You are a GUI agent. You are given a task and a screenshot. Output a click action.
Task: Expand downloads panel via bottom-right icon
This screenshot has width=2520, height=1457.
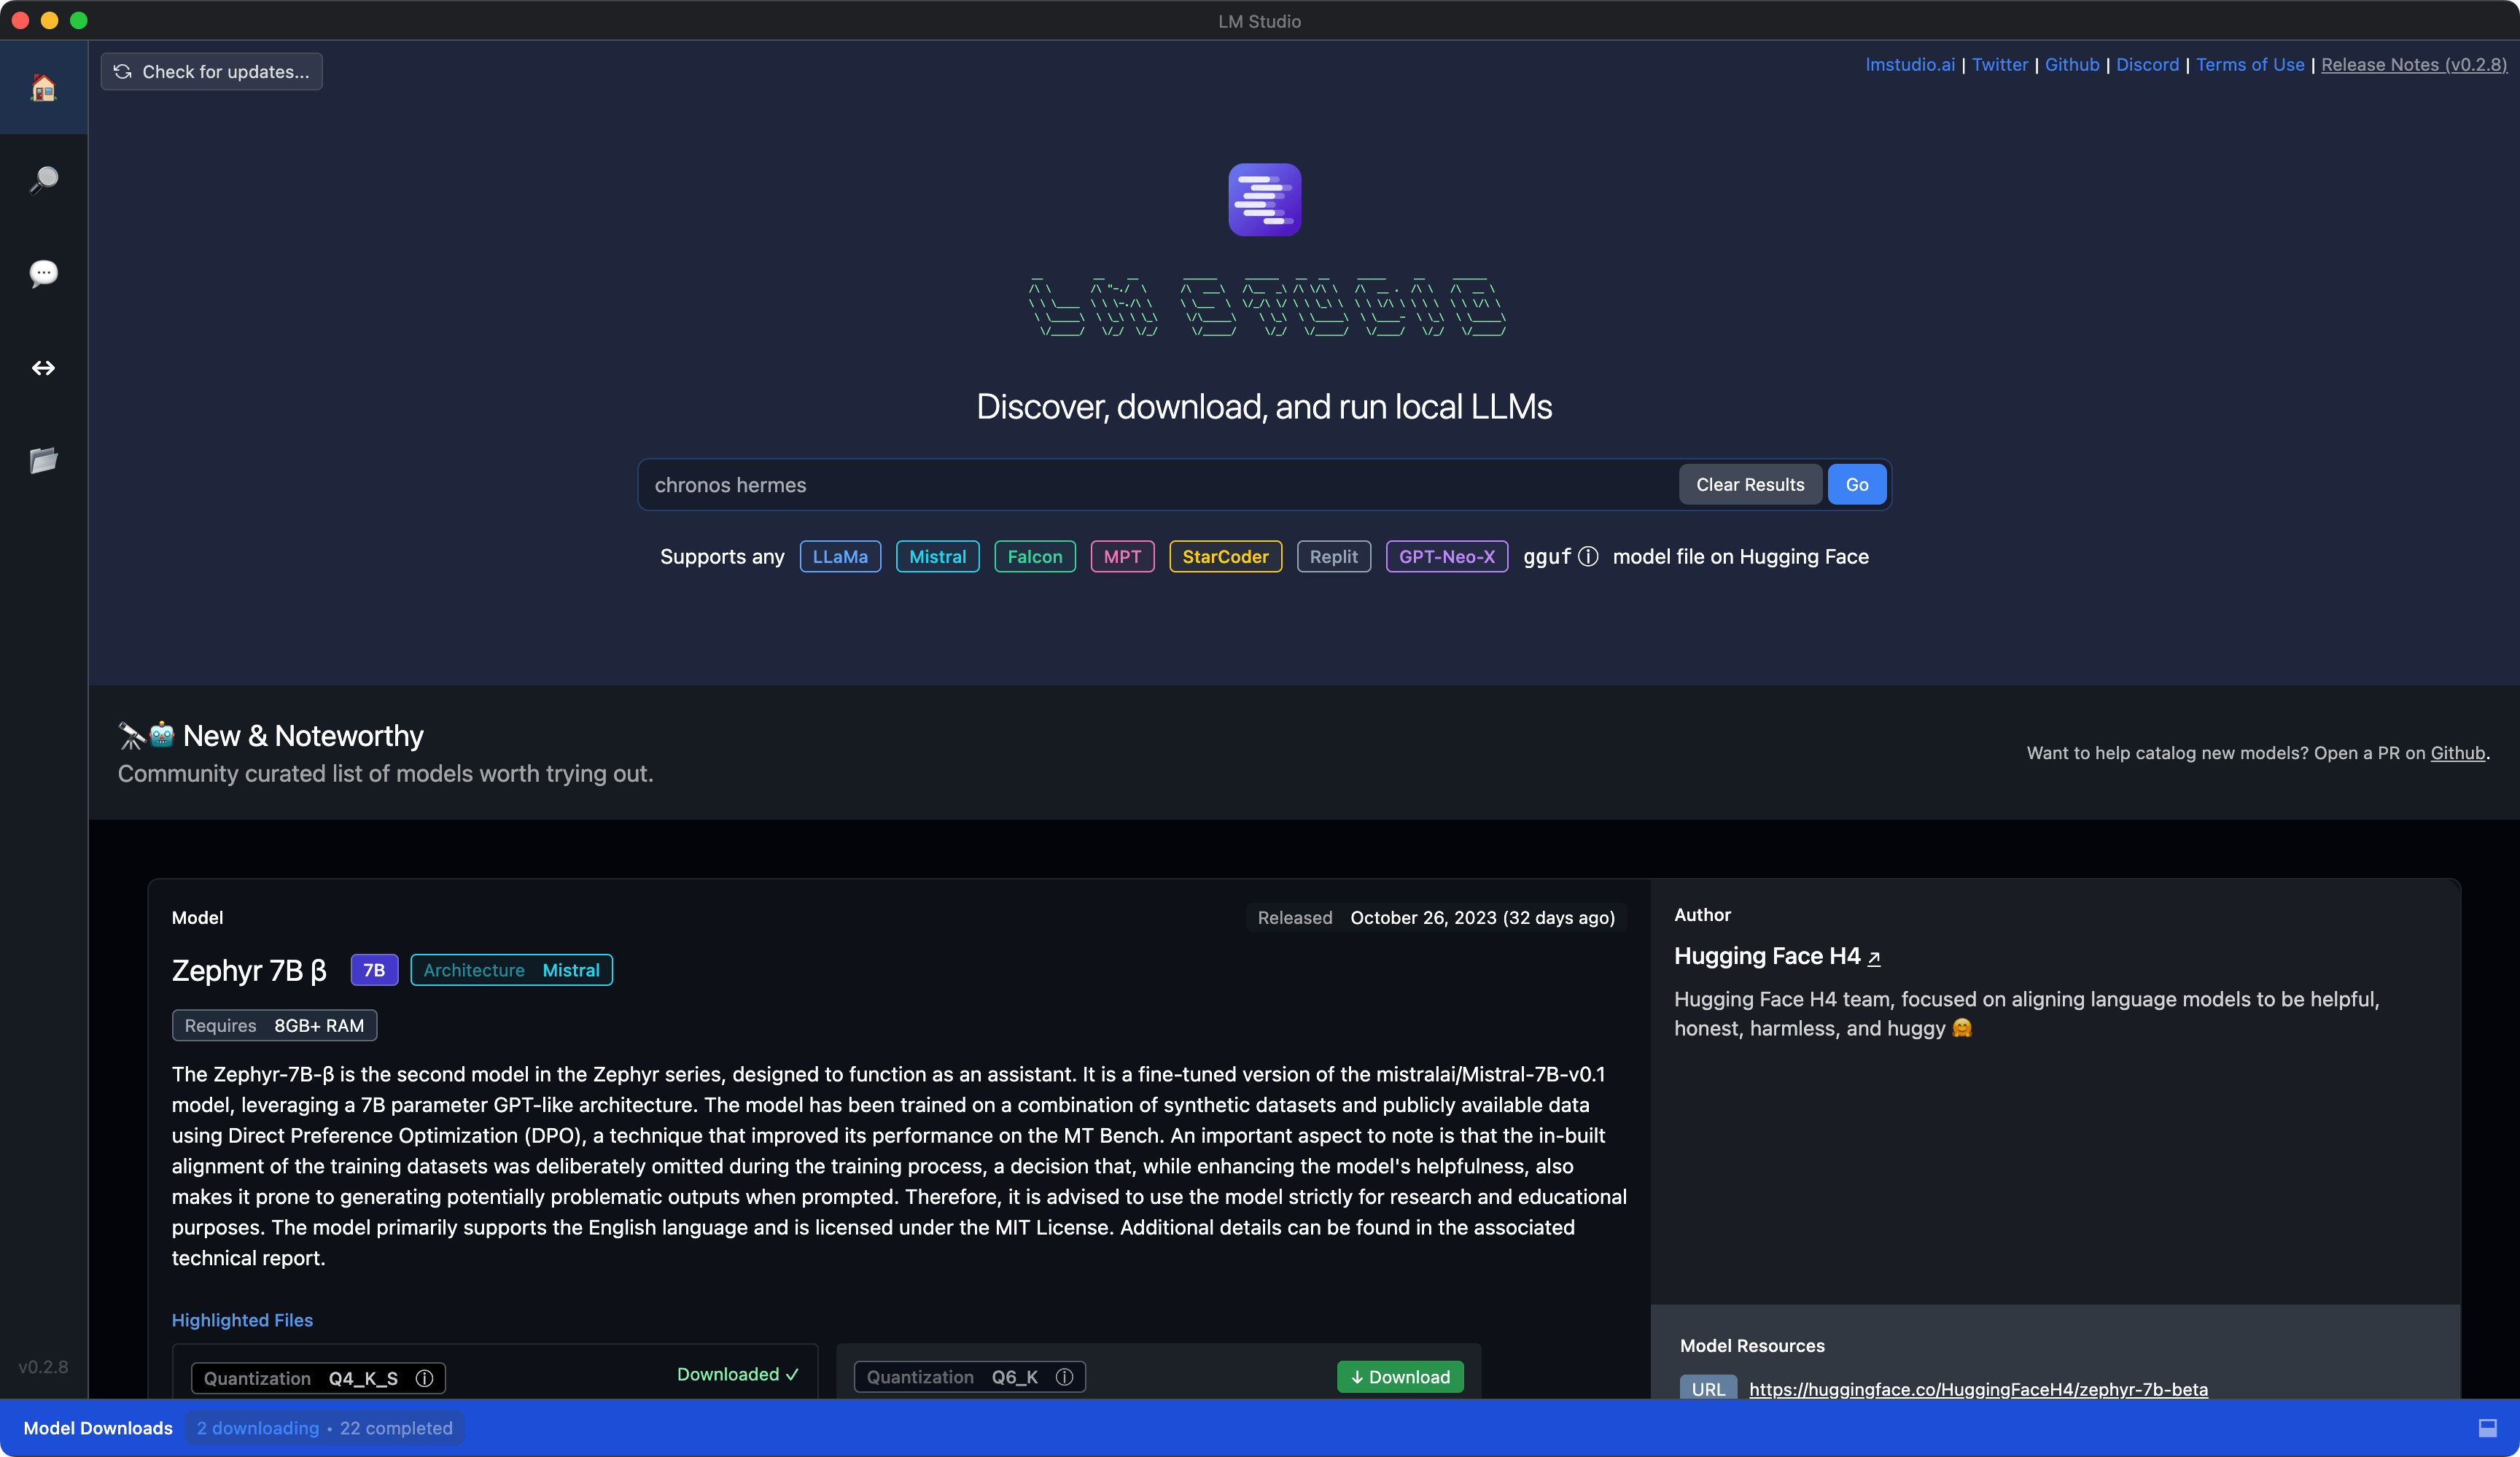pyautogui.click(x=2487, y=1428)
